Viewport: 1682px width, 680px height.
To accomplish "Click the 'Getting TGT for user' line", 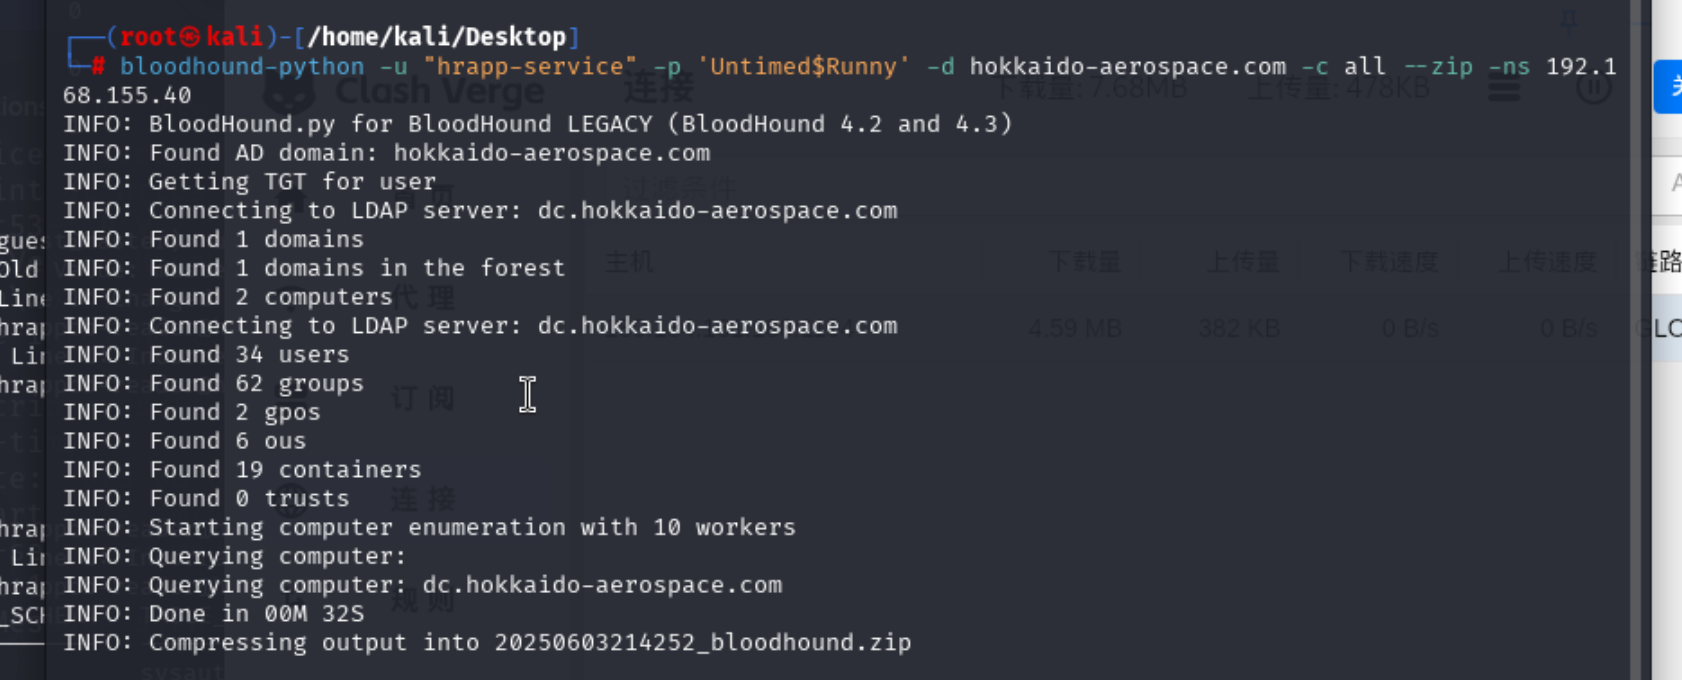I will pyautogui.click(x=250, y=182).
